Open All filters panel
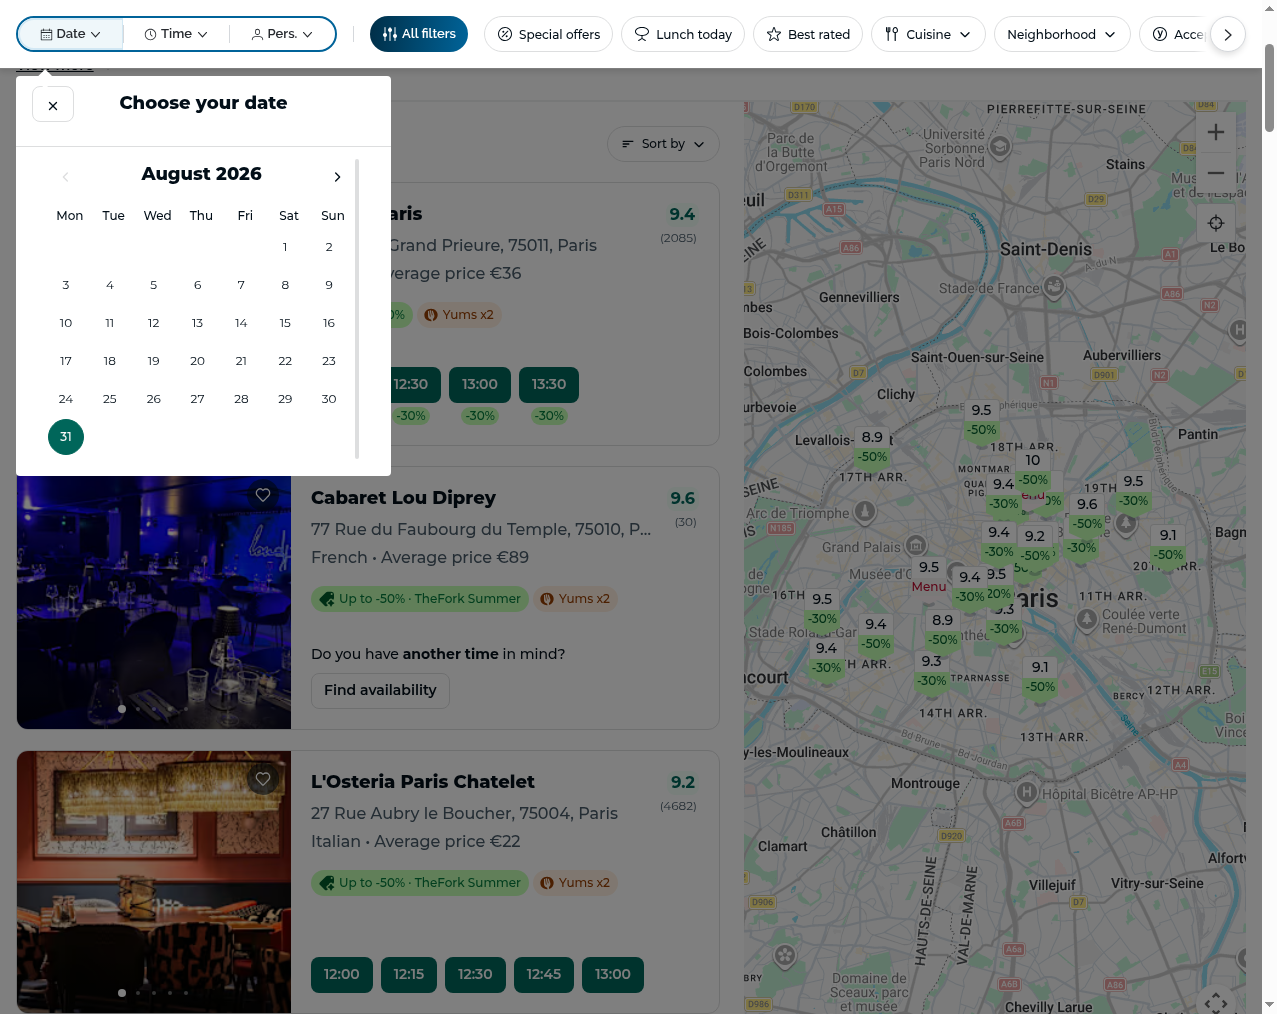The height and width of the screenshot is (1014, 1277). [419, 34]
